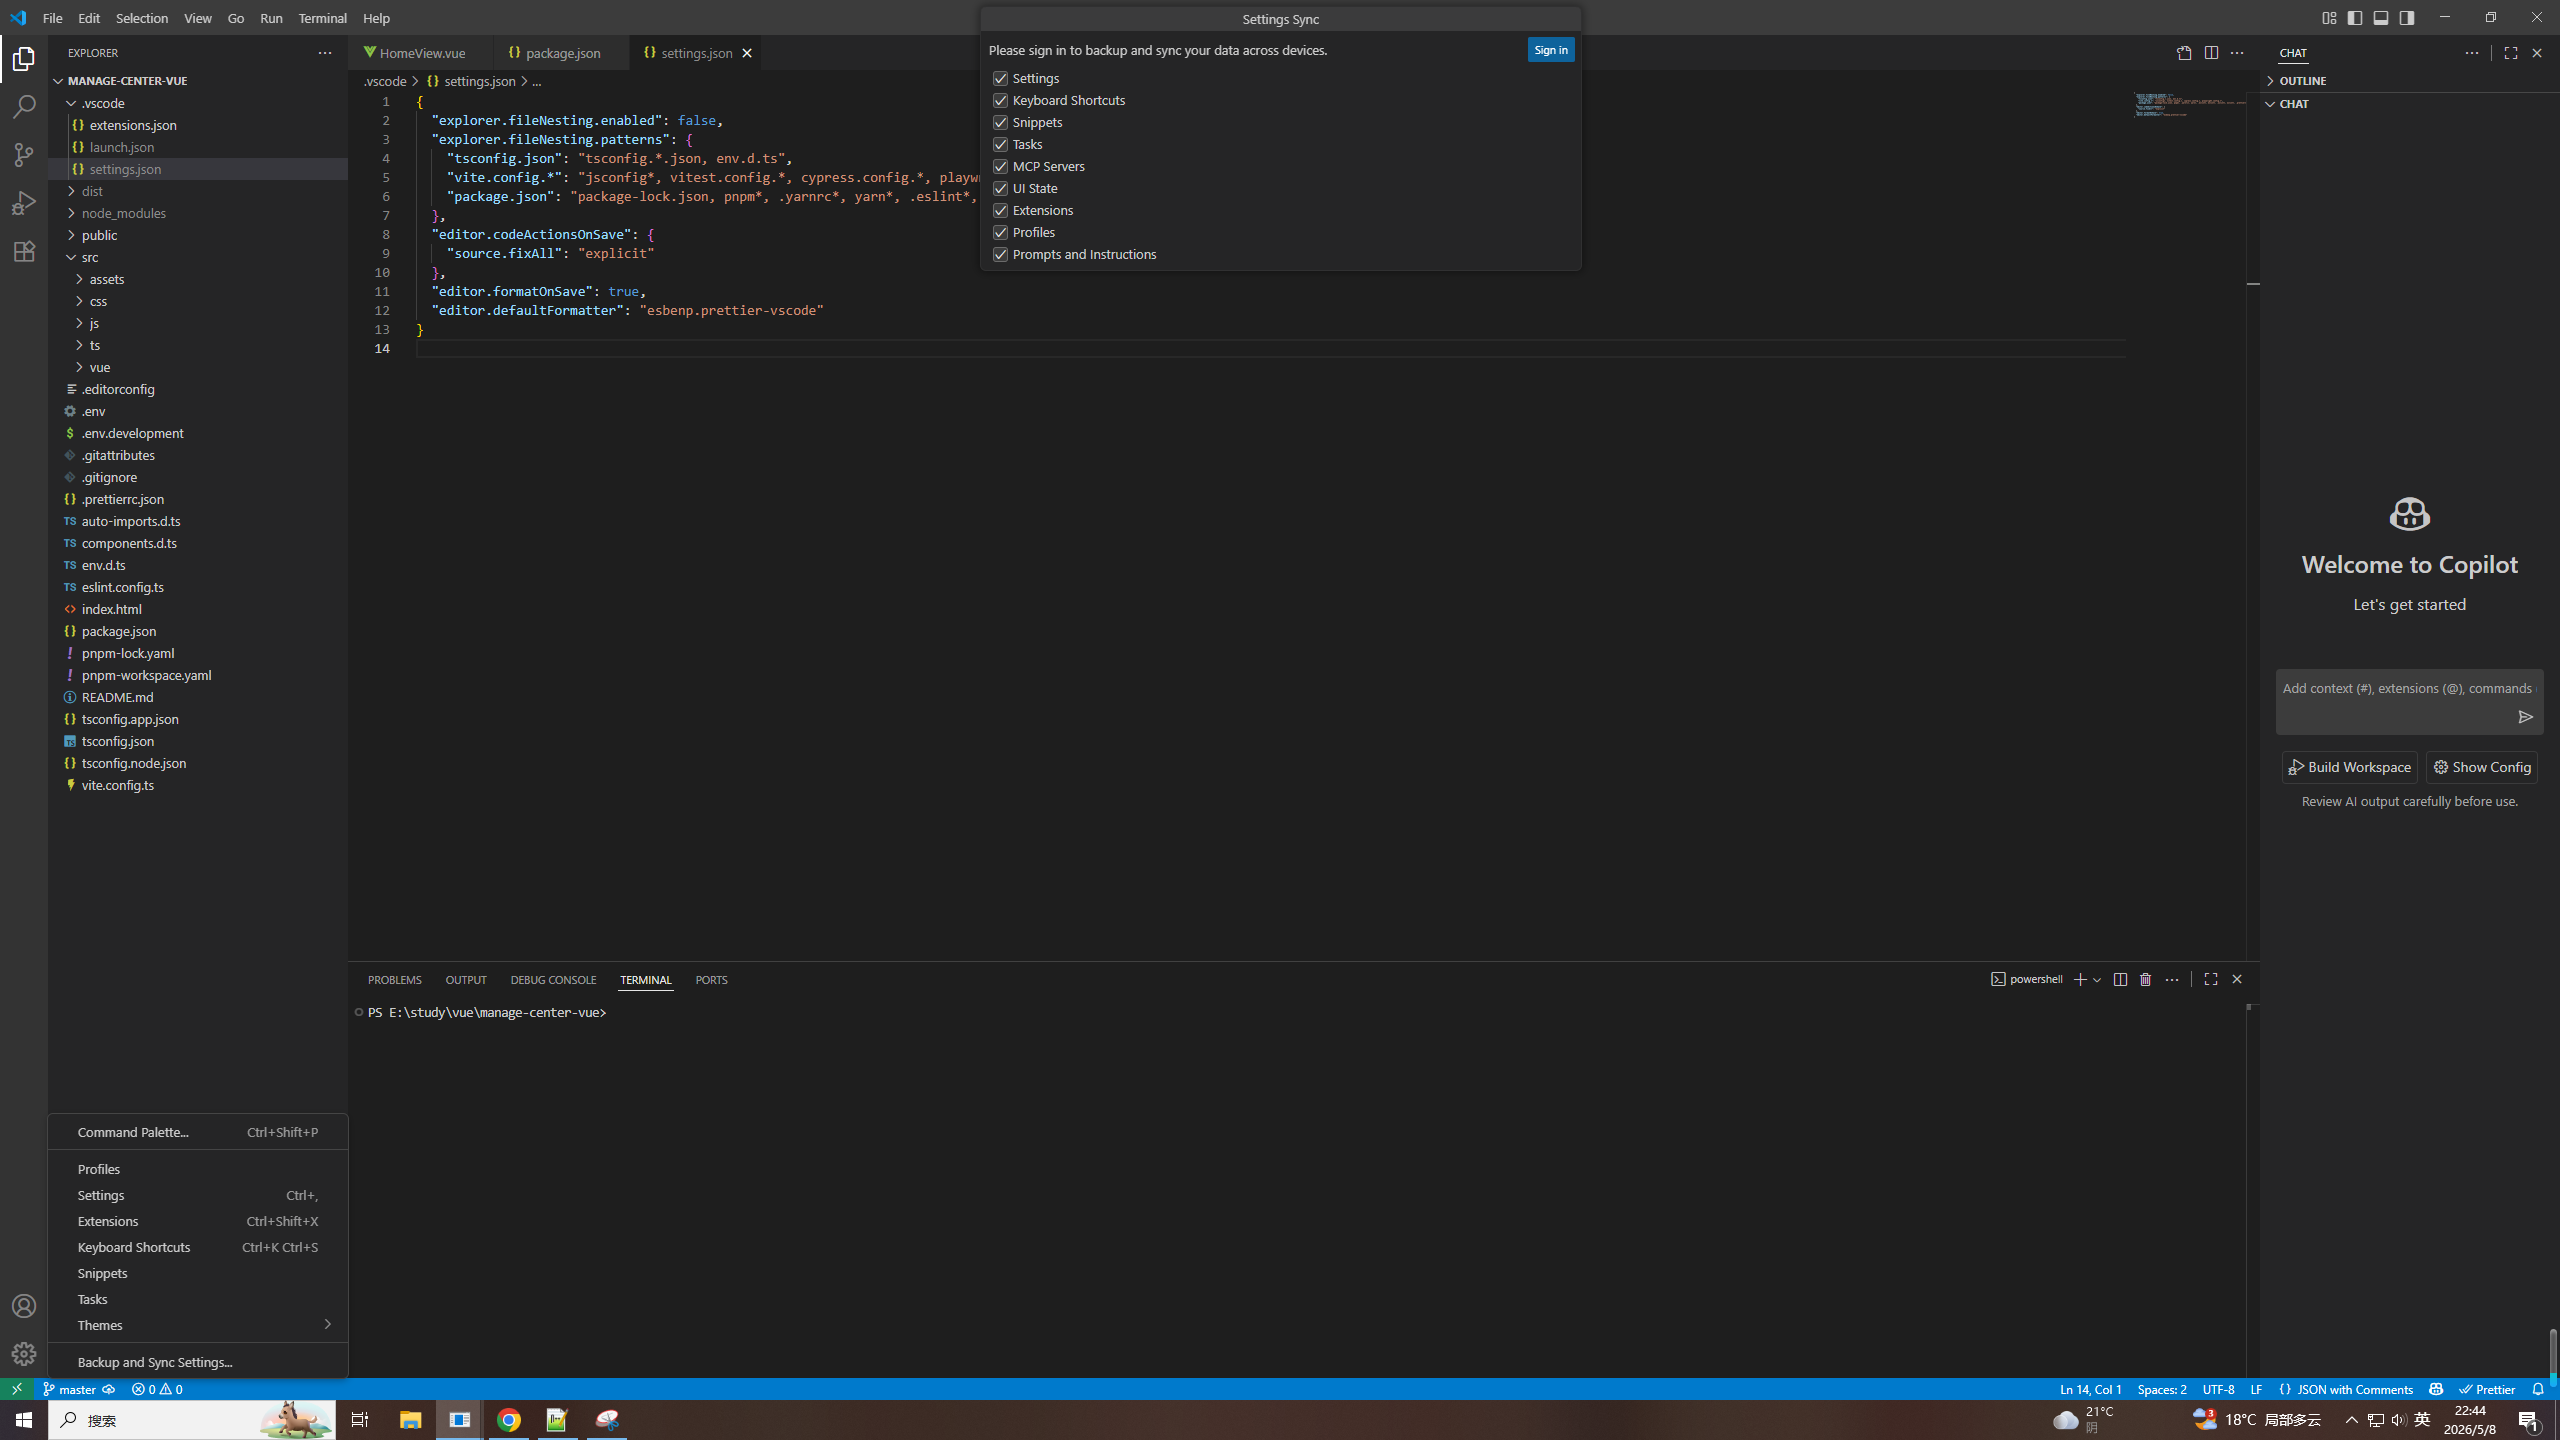The width and height of the screenshot is (2560, 1440).
Task: Uncheck MCP Servers sync checkbox
Action: 1000,166
